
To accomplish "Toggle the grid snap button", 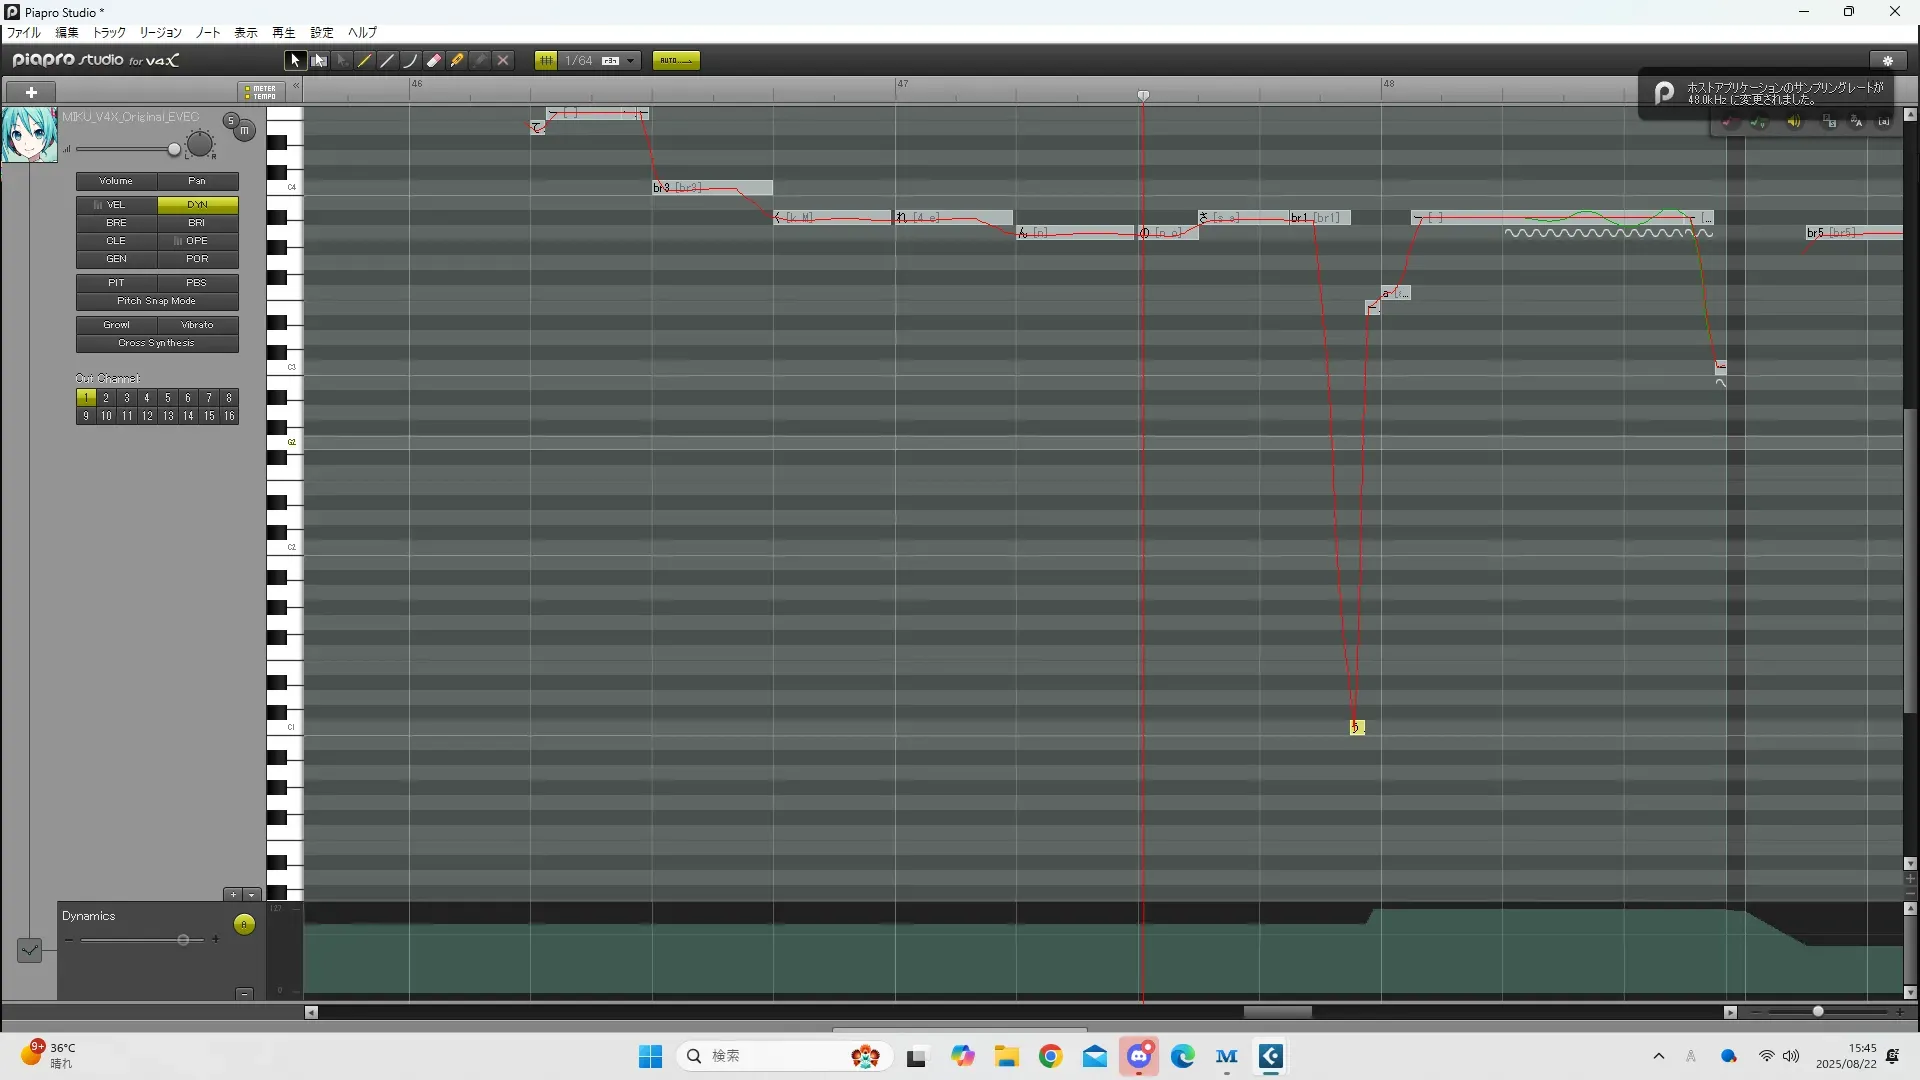I will pos(546,61).
